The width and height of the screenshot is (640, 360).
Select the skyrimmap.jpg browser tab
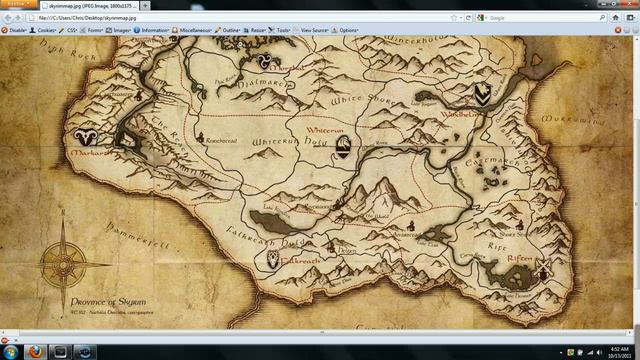tap(90, 6)
